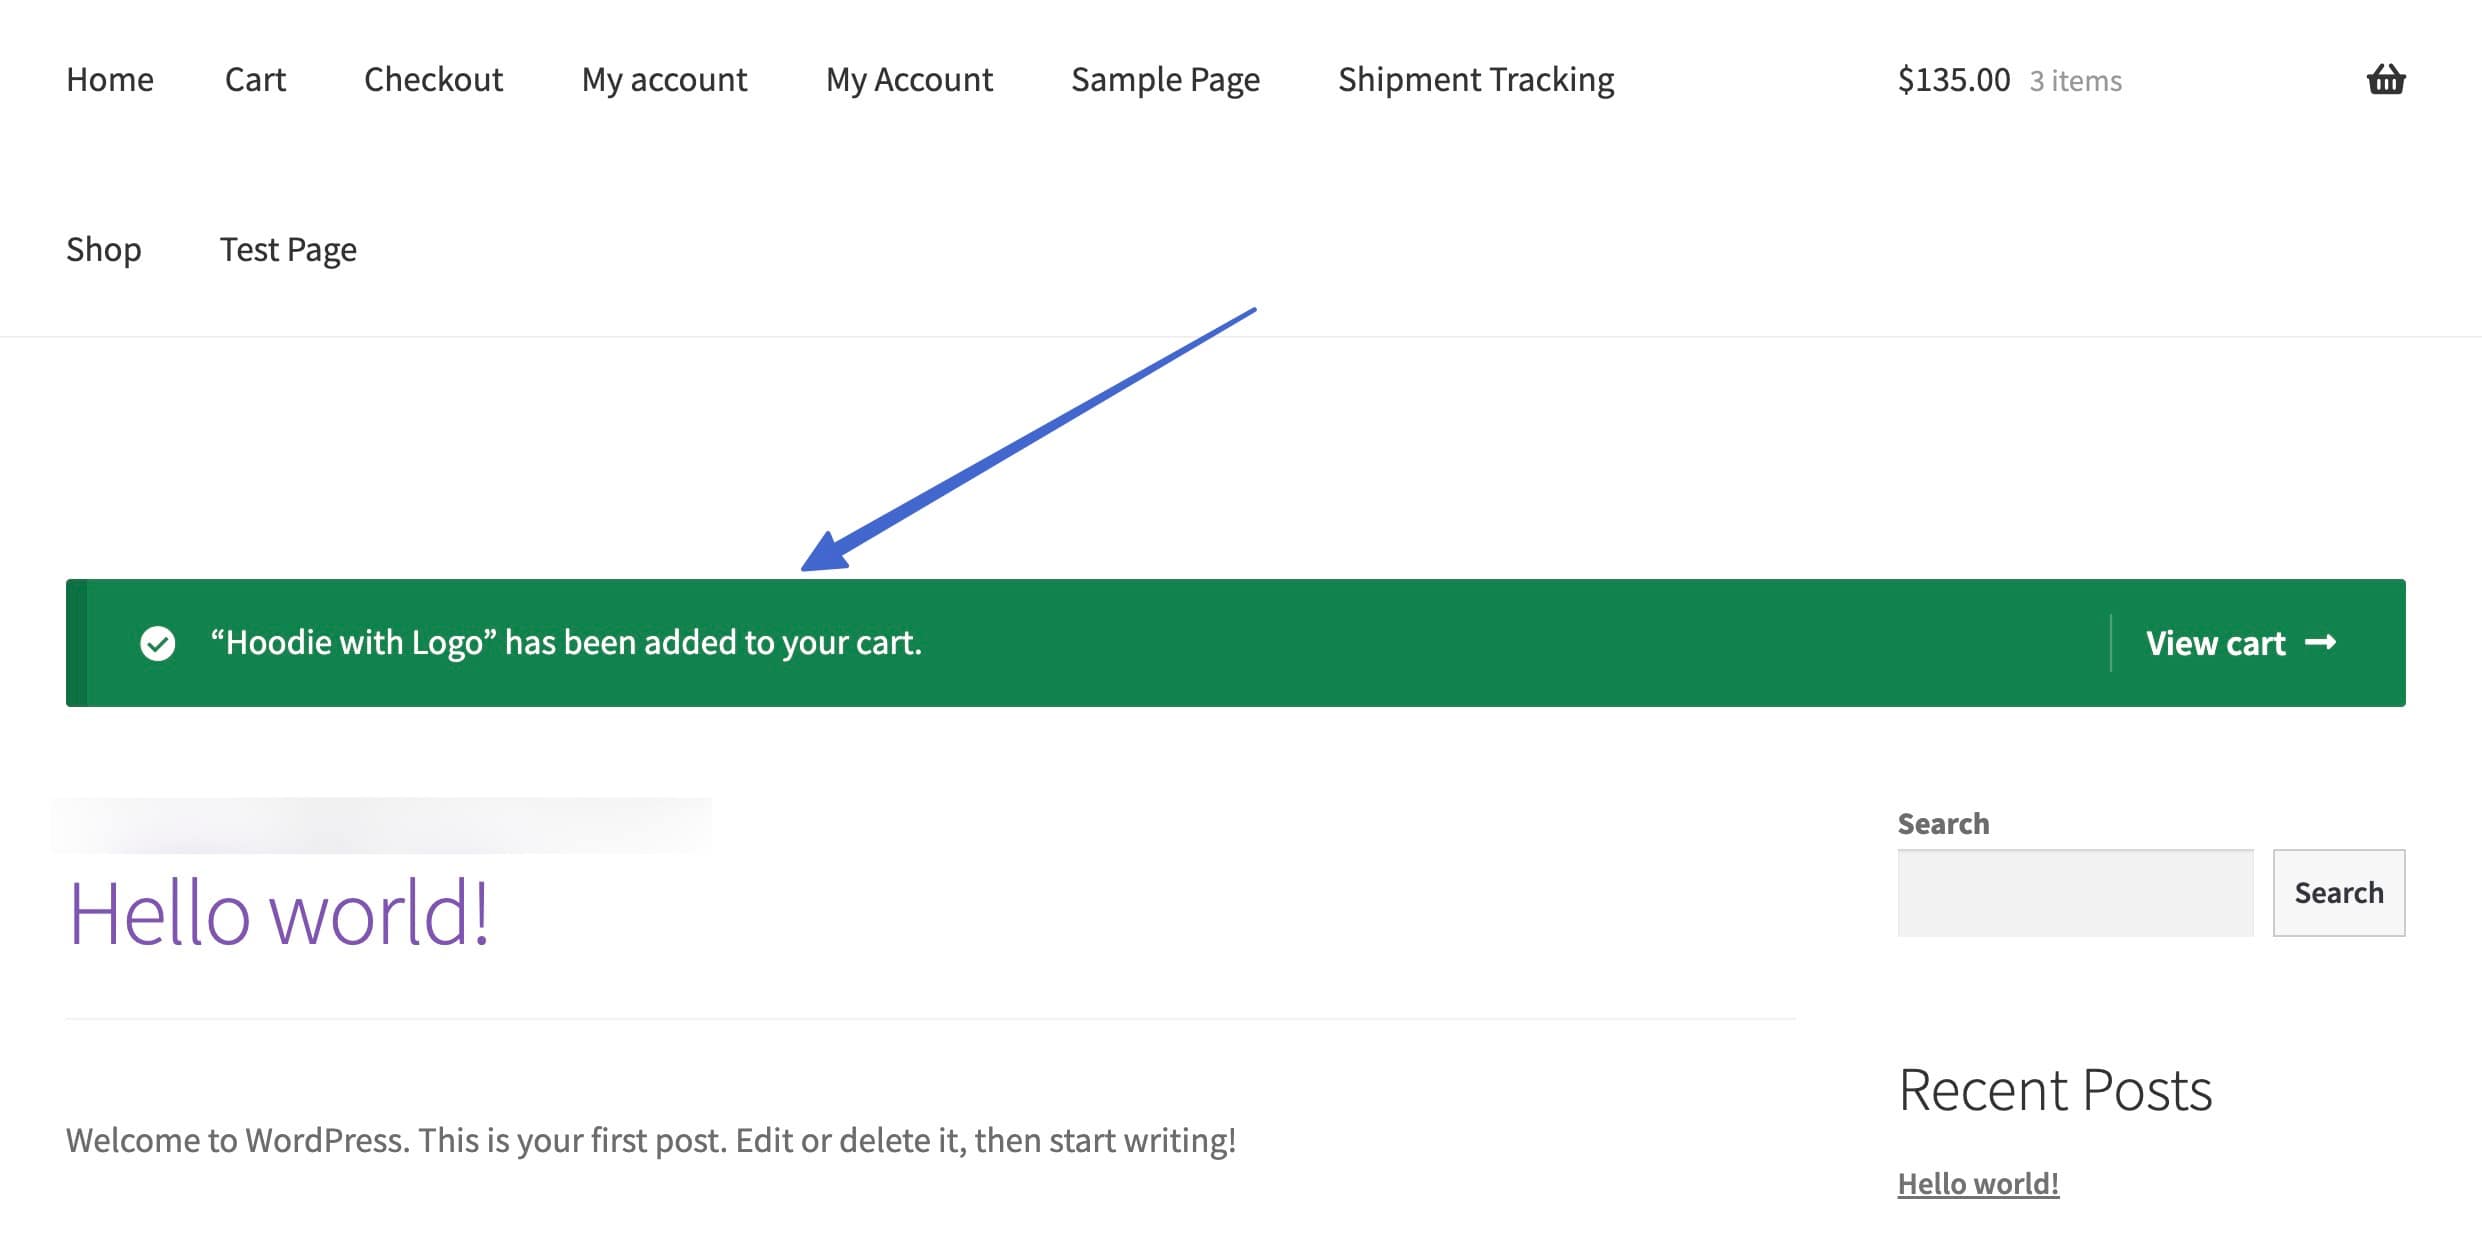Click inside the sidebar search input field

pyautogui.click(x=2074, y=892)
